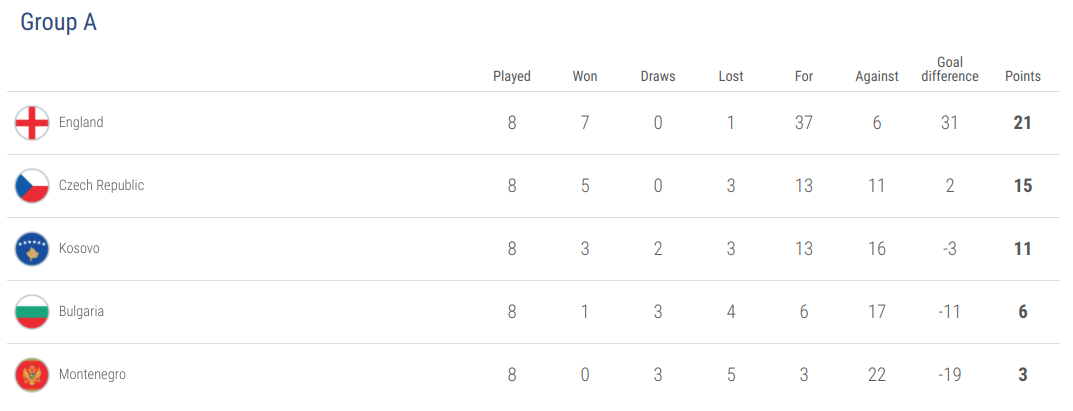Click the England flag icon
The image size is (1073, 411).
coord(32,123)
